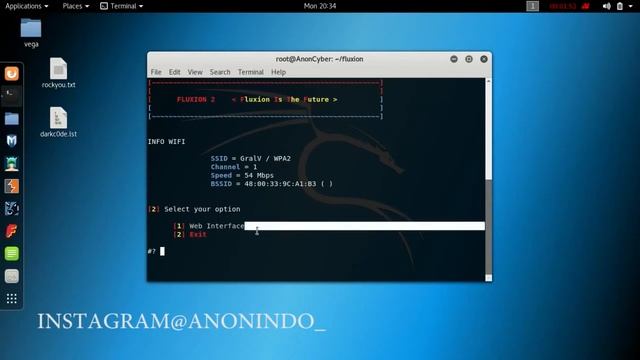Open the grey application icon in dock

point(11,276)
